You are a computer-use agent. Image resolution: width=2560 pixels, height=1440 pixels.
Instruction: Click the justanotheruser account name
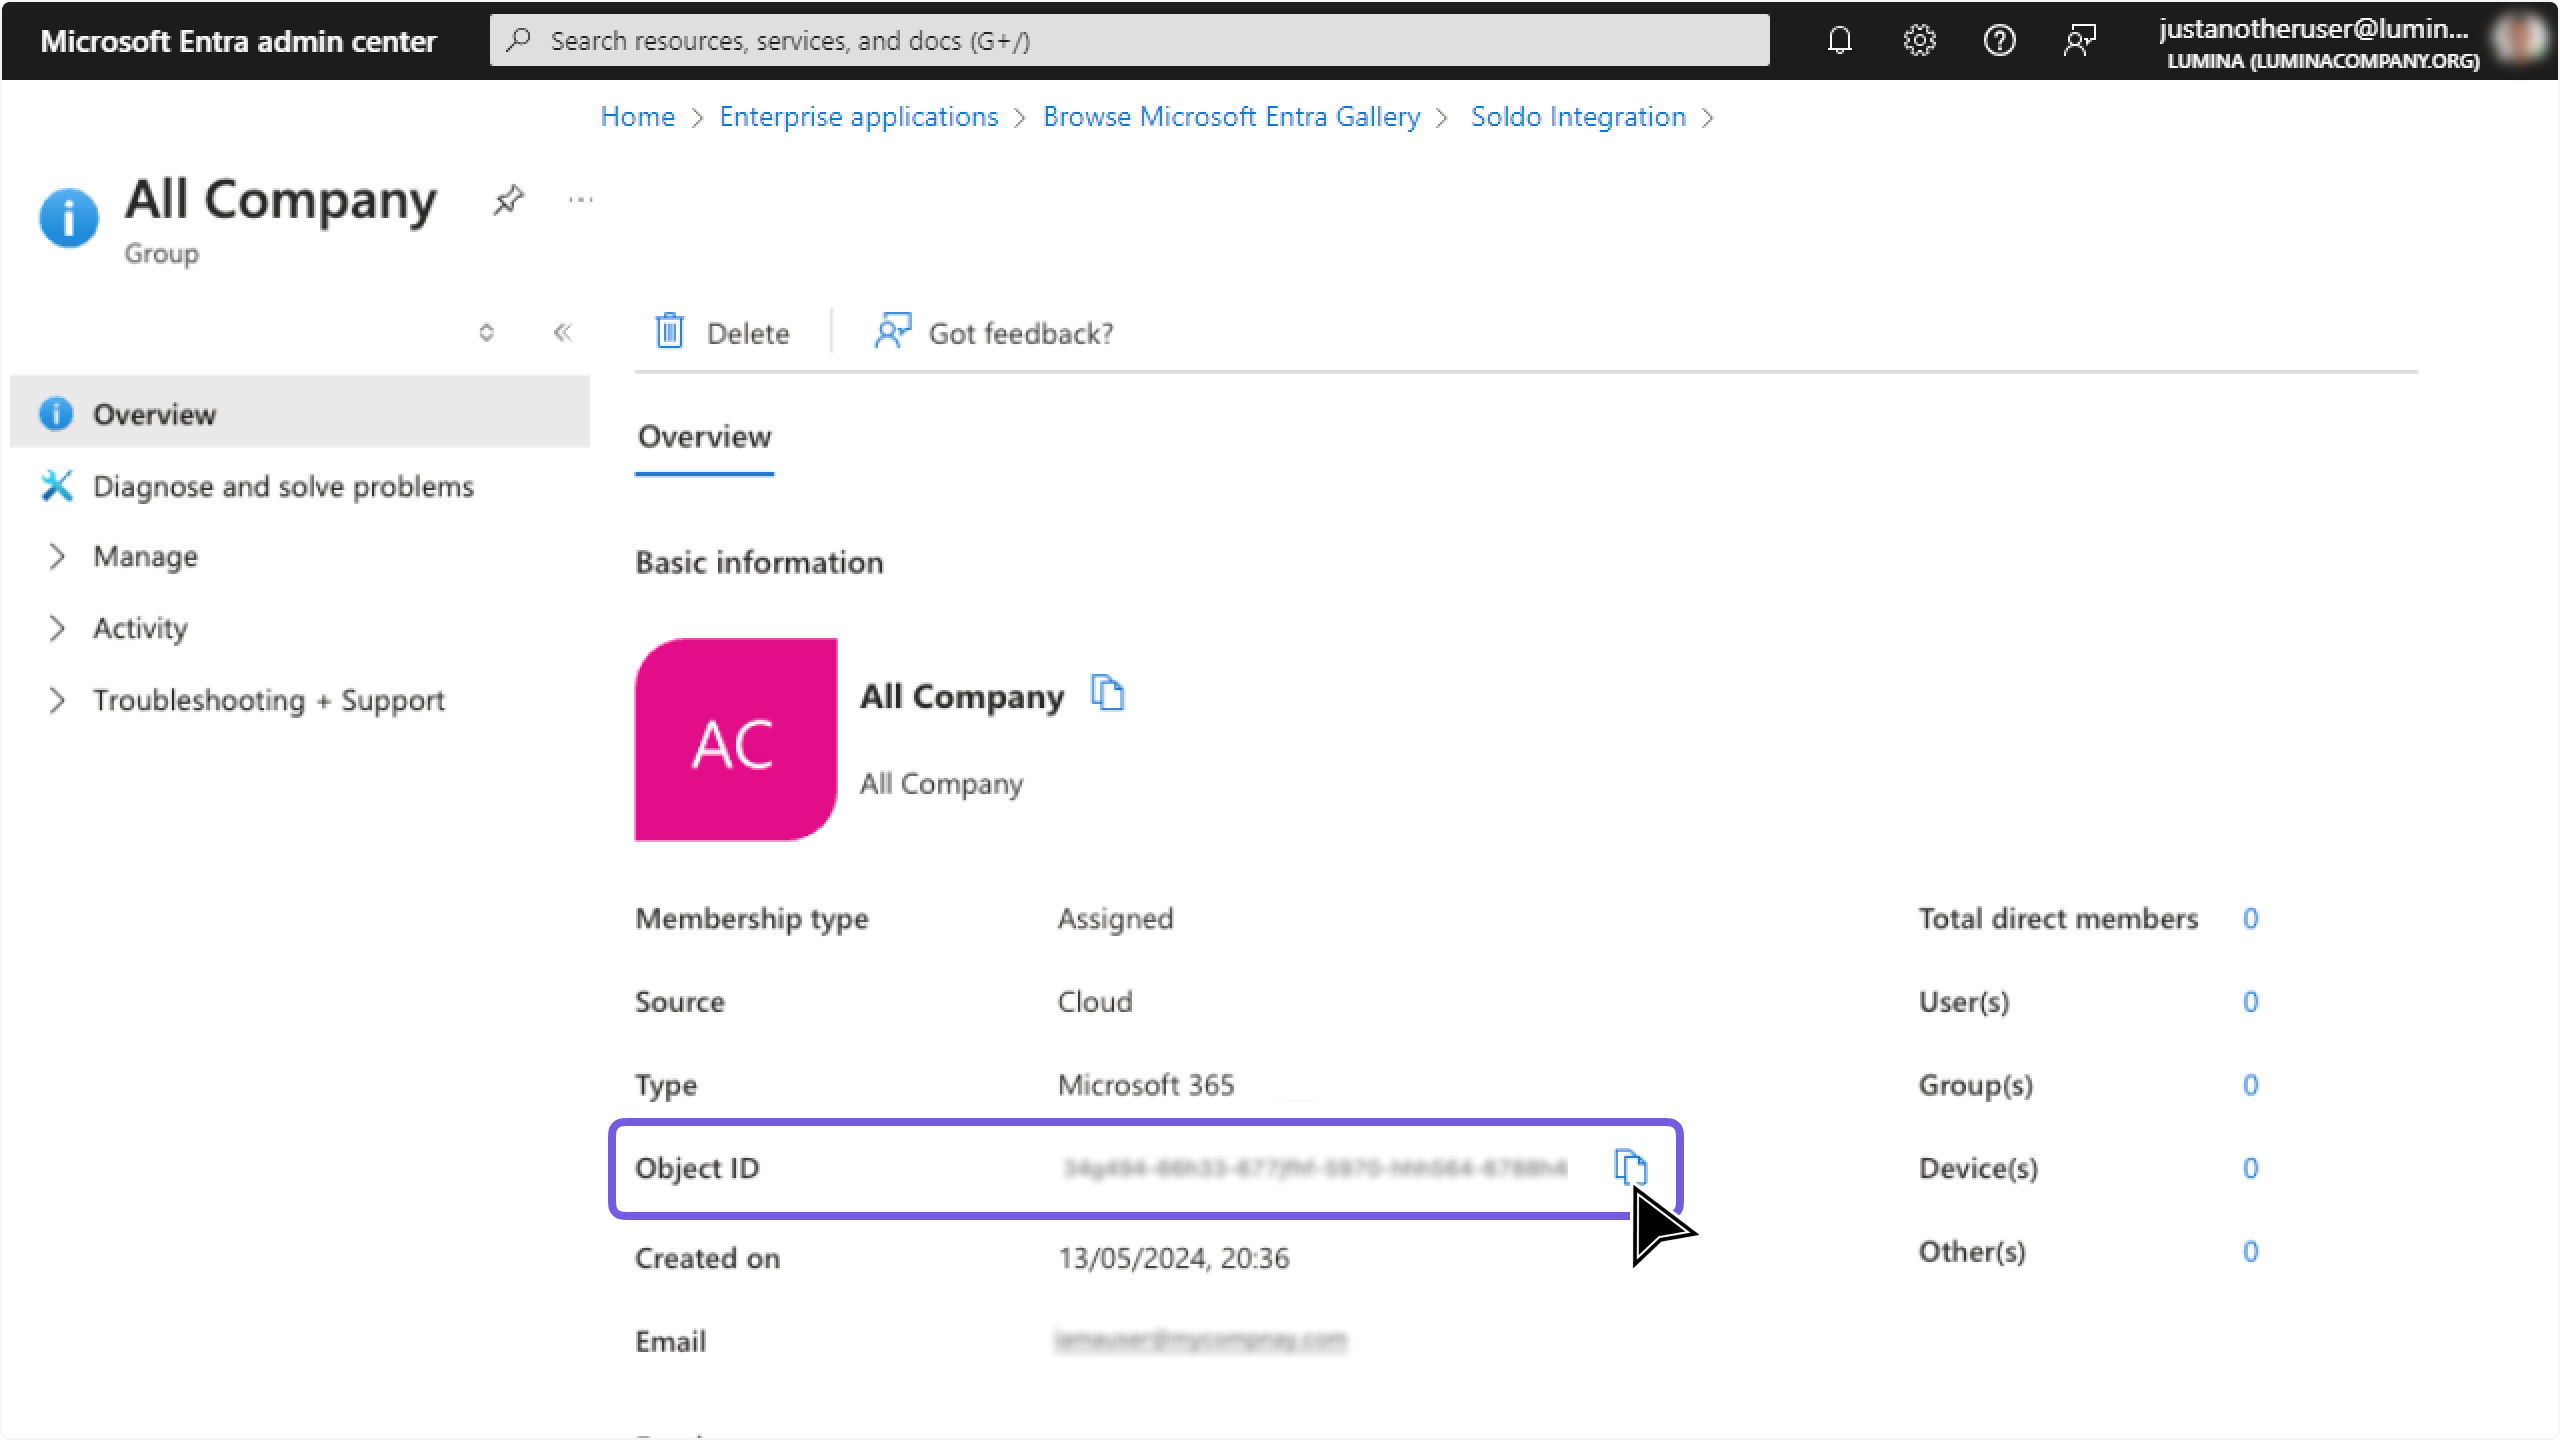[x=2313, y=29]
